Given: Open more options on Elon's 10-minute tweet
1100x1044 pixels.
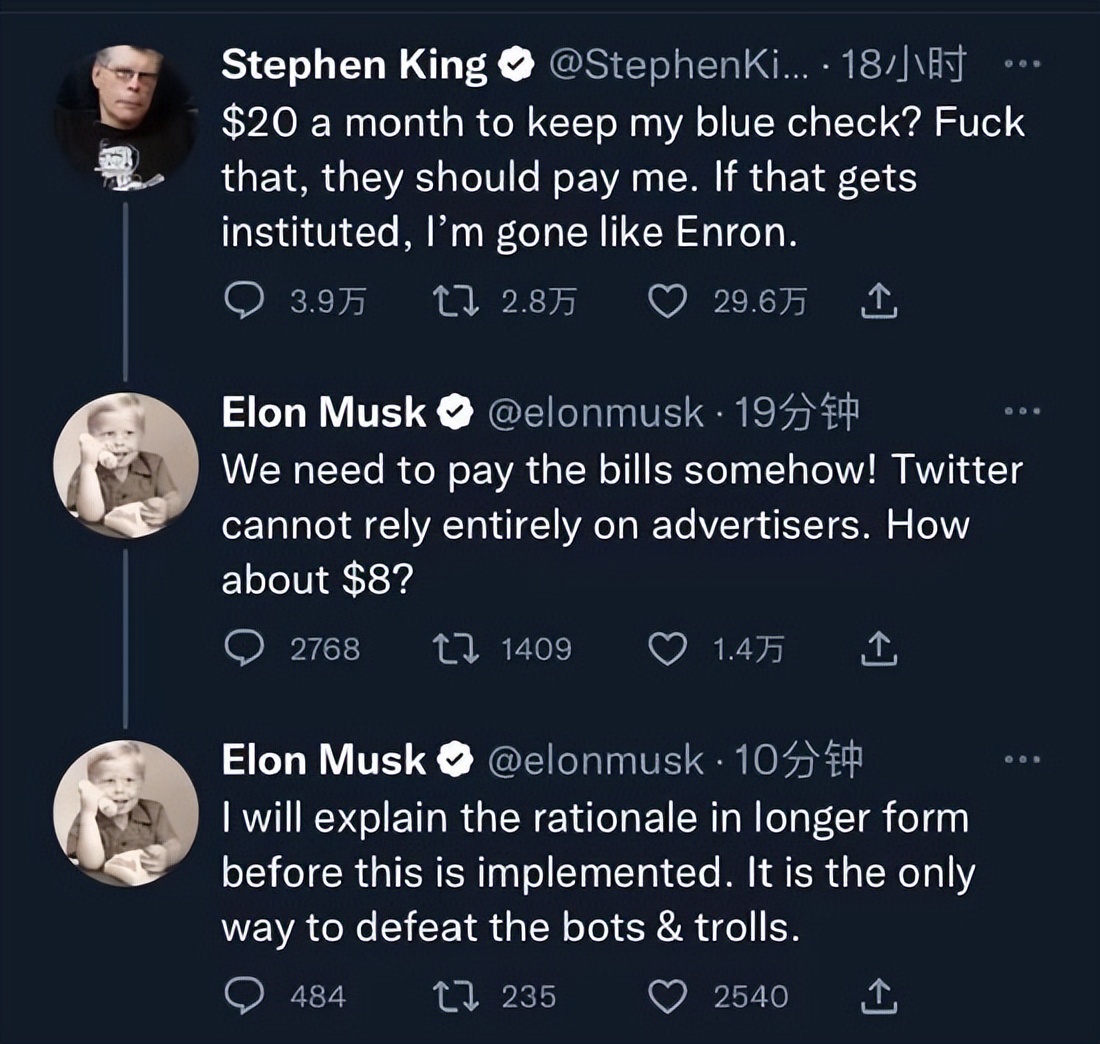Looking at the screenshot, I should [x=1022, y=760].
